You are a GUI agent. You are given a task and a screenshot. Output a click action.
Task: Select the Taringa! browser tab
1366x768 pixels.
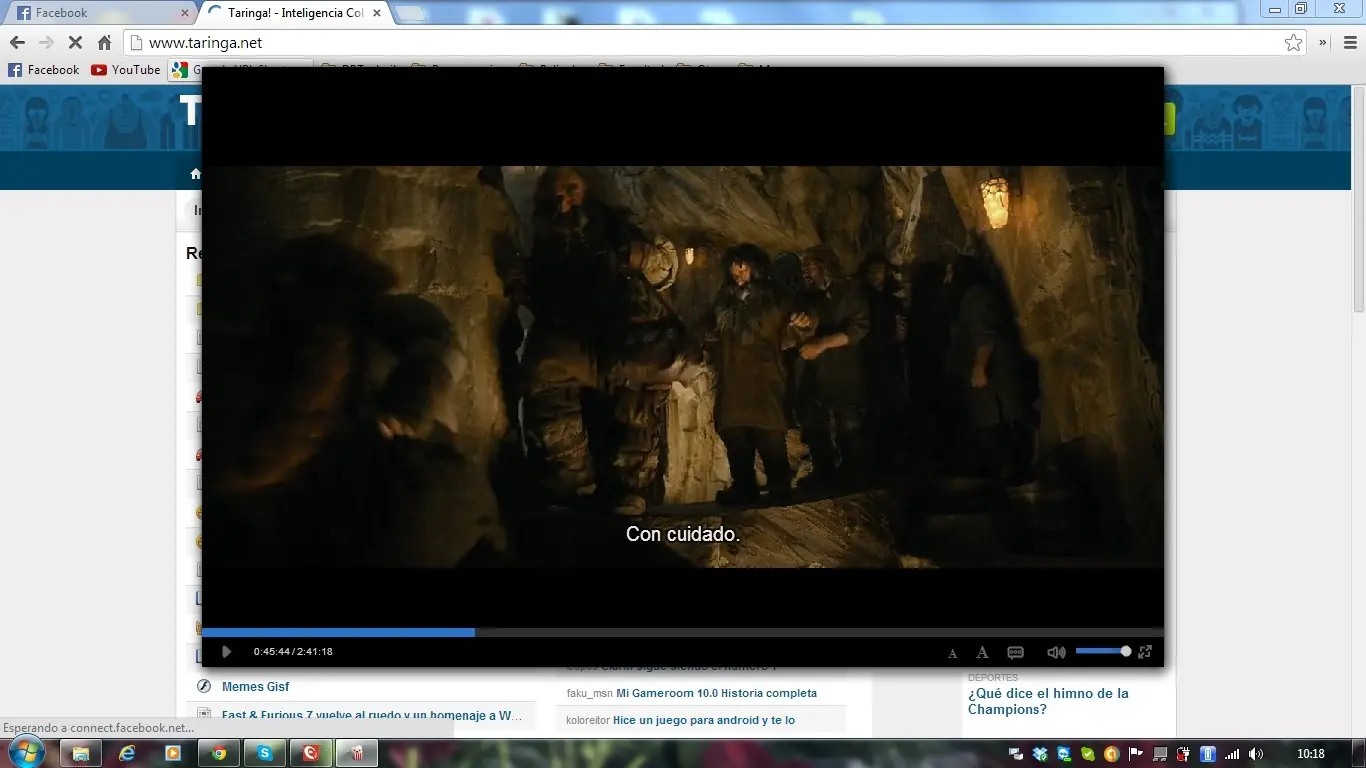[x=294, y=13]
